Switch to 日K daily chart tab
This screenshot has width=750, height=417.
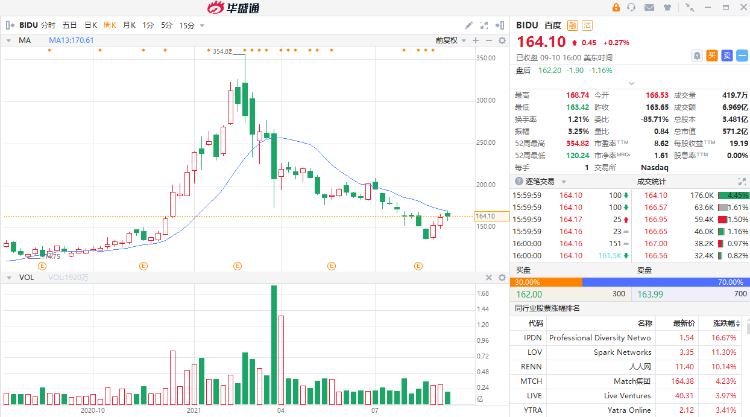coord(91,24)
